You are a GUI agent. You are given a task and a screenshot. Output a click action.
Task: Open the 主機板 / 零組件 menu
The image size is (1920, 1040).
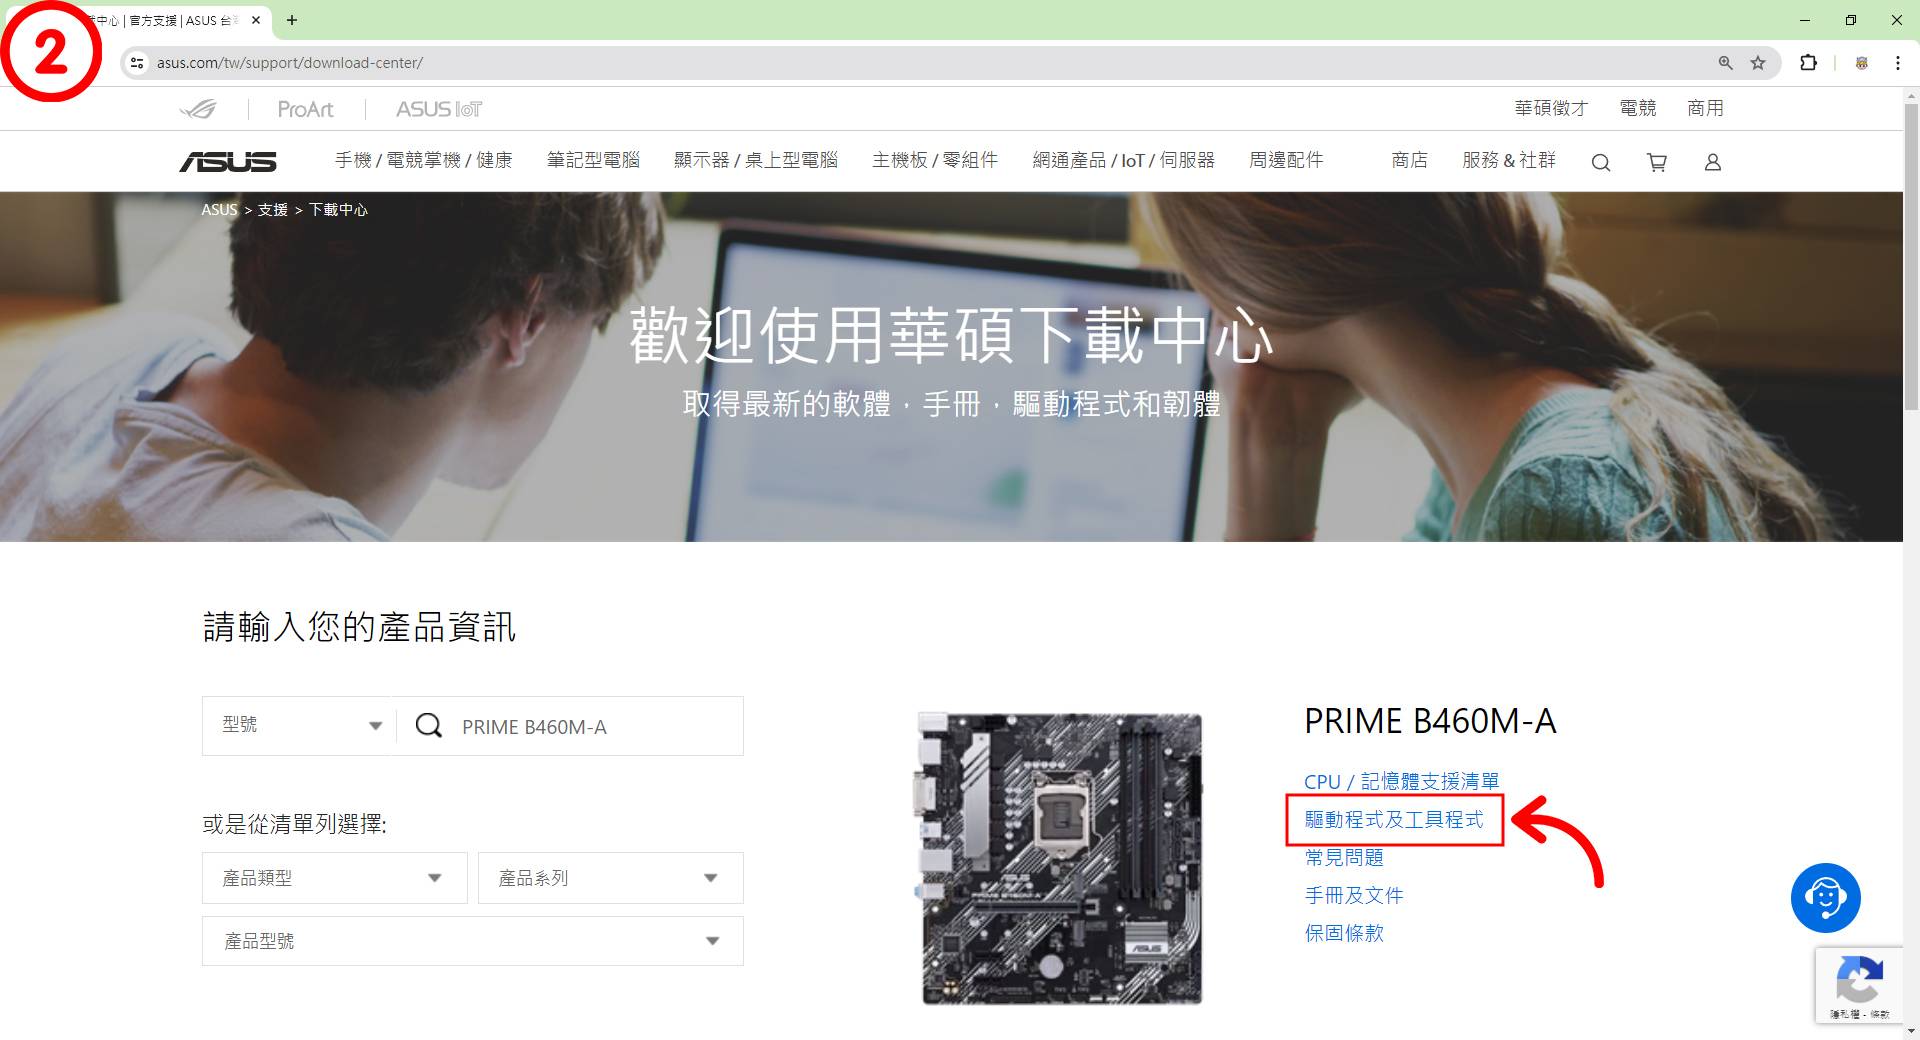(934, 160)
